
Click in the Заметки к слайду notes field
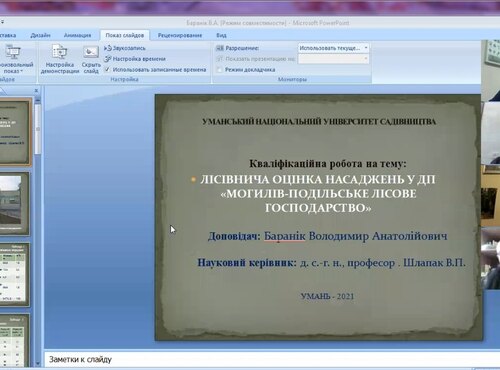click(x=272, y=359)
